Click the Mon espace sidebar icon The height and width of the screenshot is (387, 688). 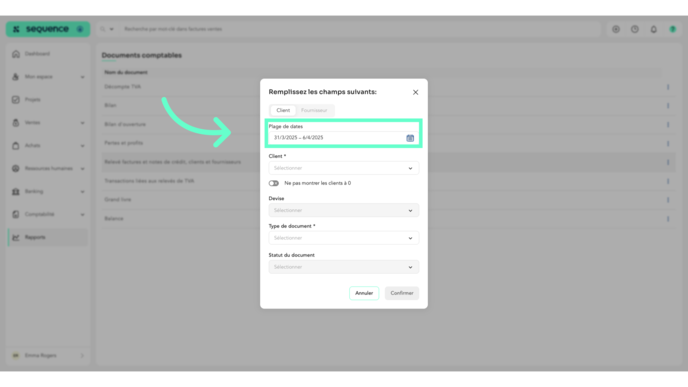[x=16, y=77]
